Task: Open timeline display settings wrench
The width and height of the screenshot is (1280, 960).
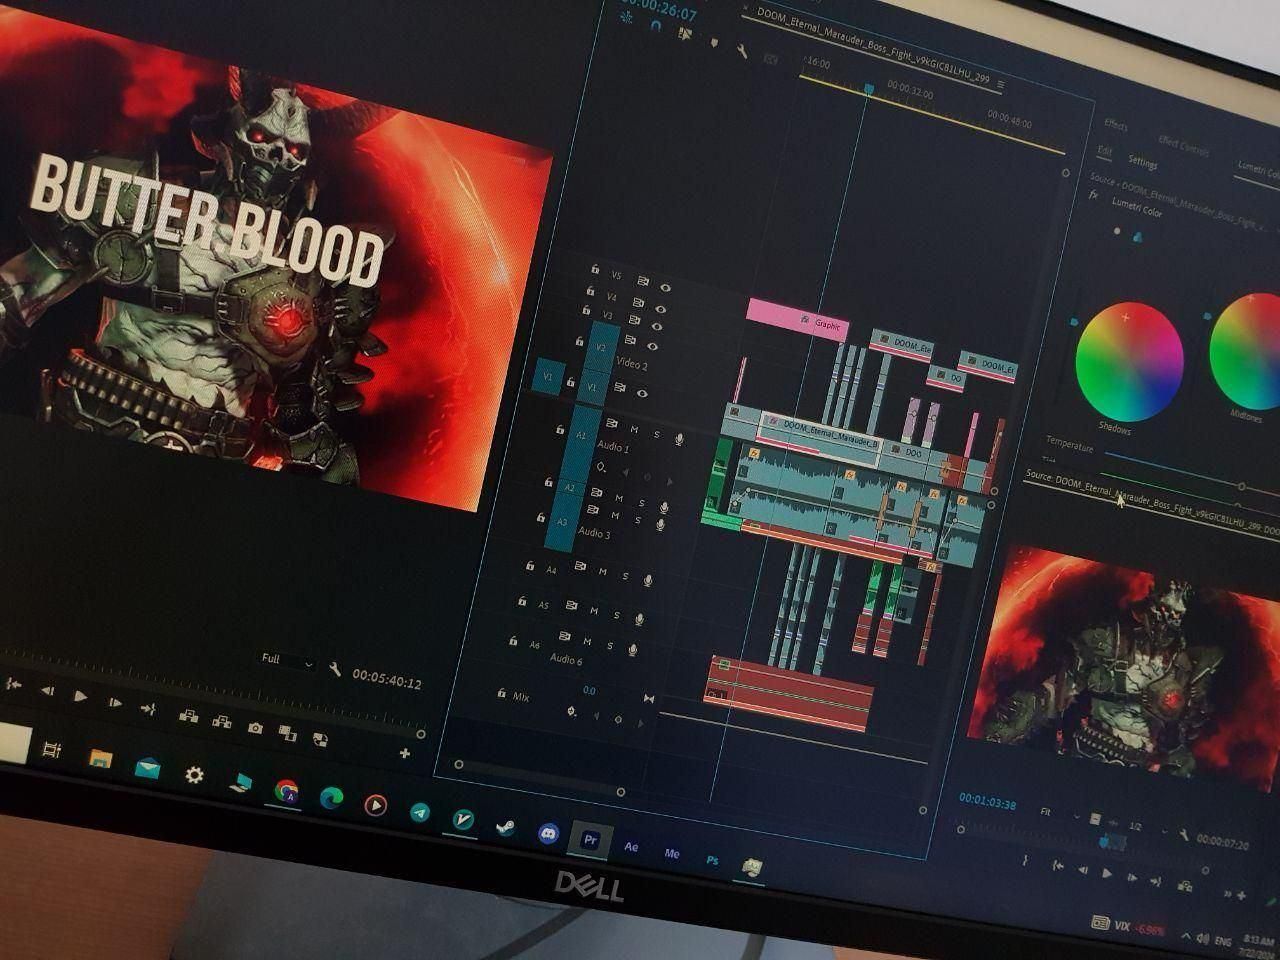Action: (x=741, y=49)
